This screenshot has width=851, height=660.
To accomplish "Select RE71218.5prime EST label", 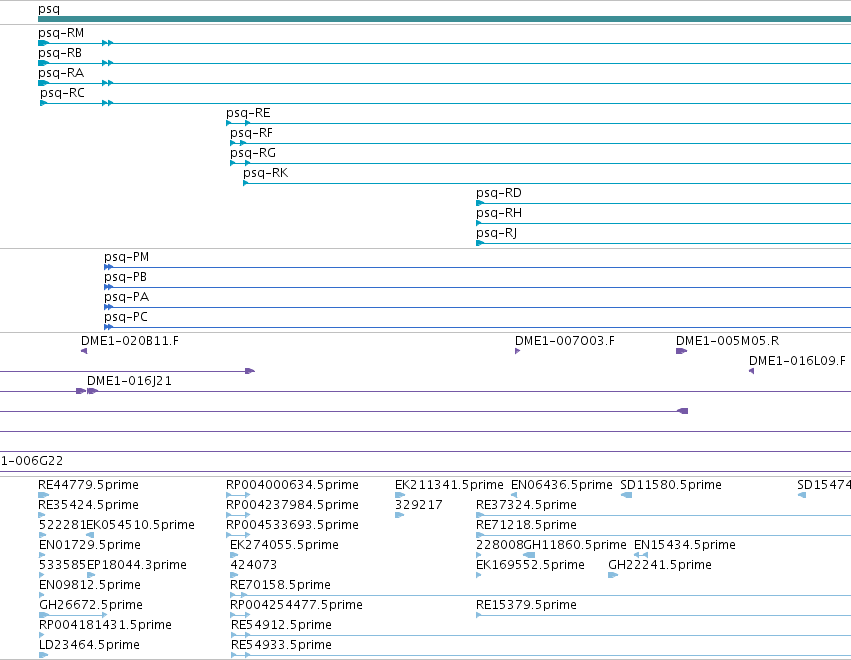I will point(526,525).
